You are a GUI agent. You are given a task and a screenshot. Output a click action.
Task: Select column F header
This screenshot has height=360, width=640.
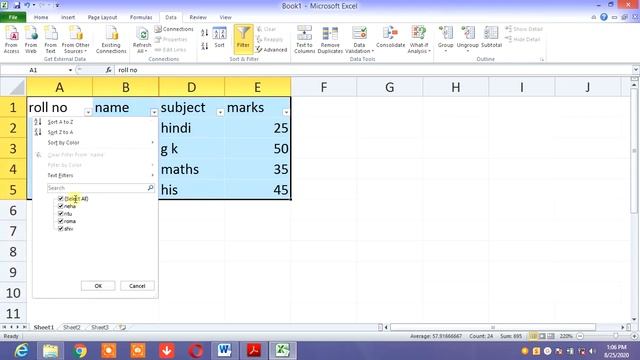tap(324, 87)
